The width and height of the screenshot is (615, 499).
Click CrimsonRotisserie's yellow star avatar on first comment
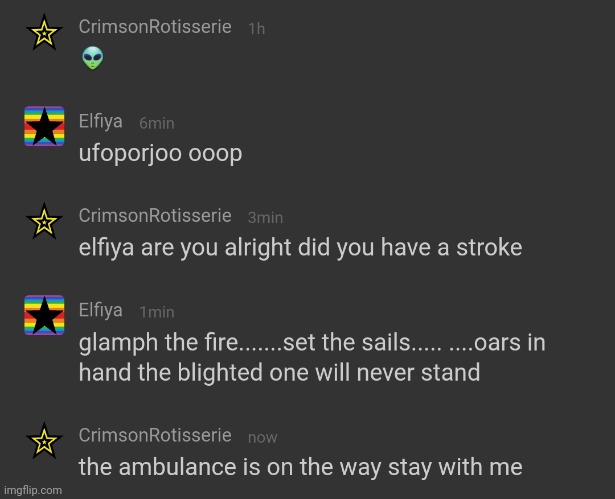point(44,32)
